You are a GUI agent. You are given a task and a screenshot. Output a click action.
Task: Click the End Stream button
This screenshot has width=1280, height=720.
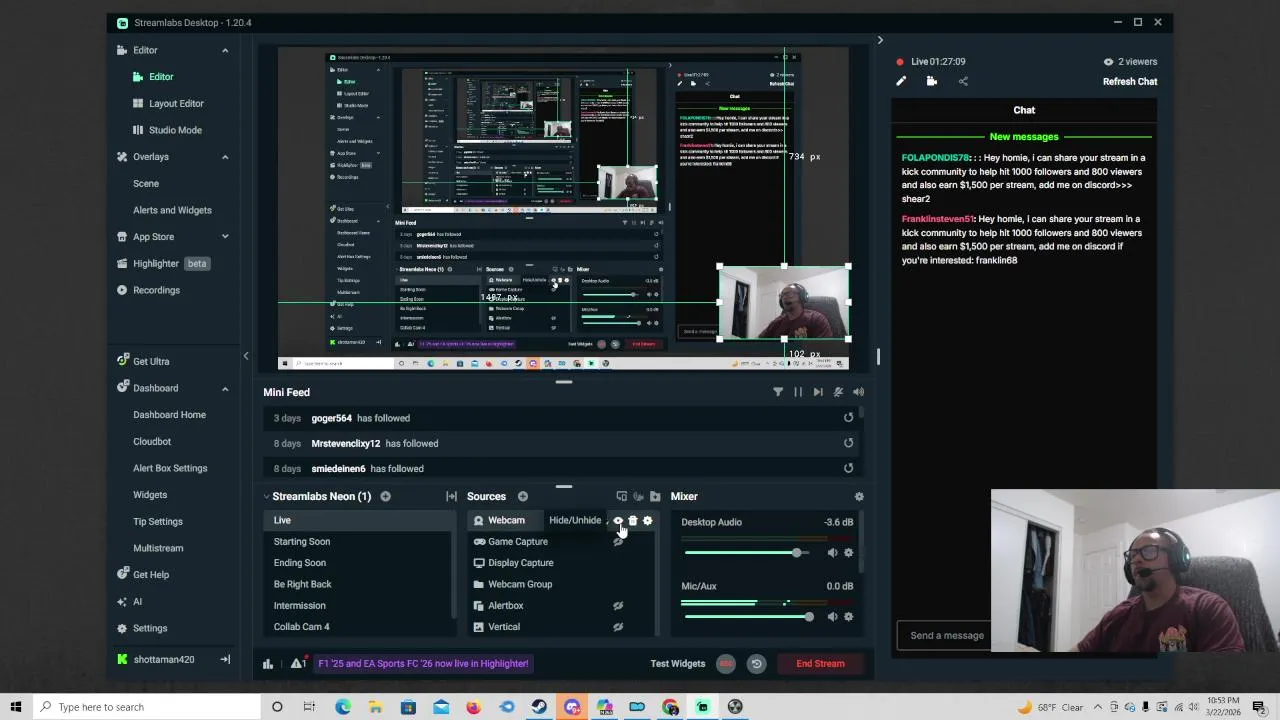[820, 663]
